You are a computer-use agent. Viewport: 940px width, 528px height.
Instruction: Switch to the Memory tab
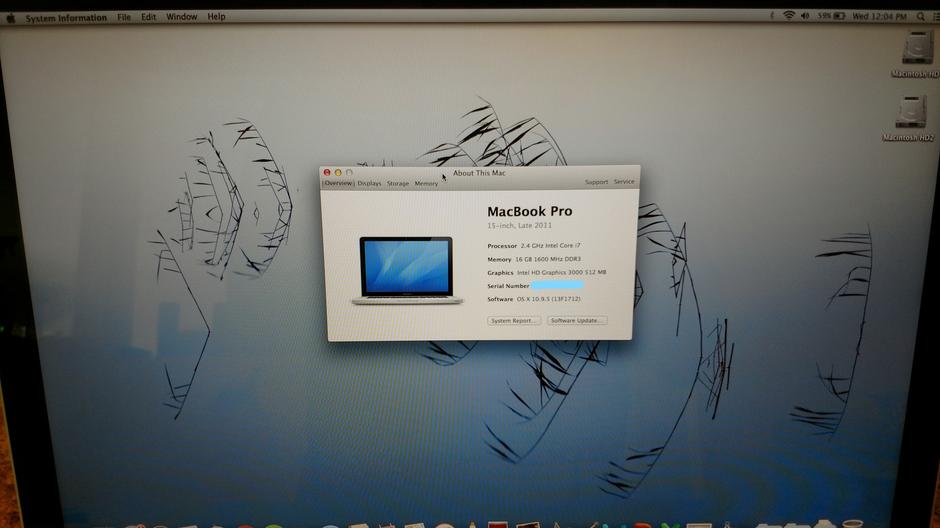(x=426, y=183)
